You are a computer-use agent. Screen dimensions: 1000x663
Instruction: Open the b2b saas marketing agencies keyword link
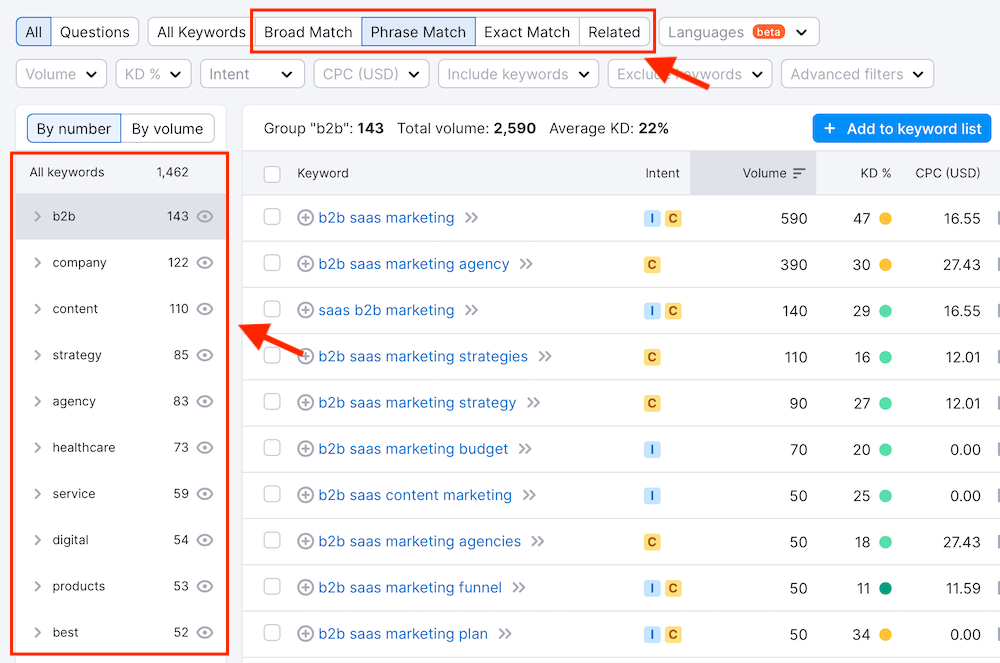(419, 541)
